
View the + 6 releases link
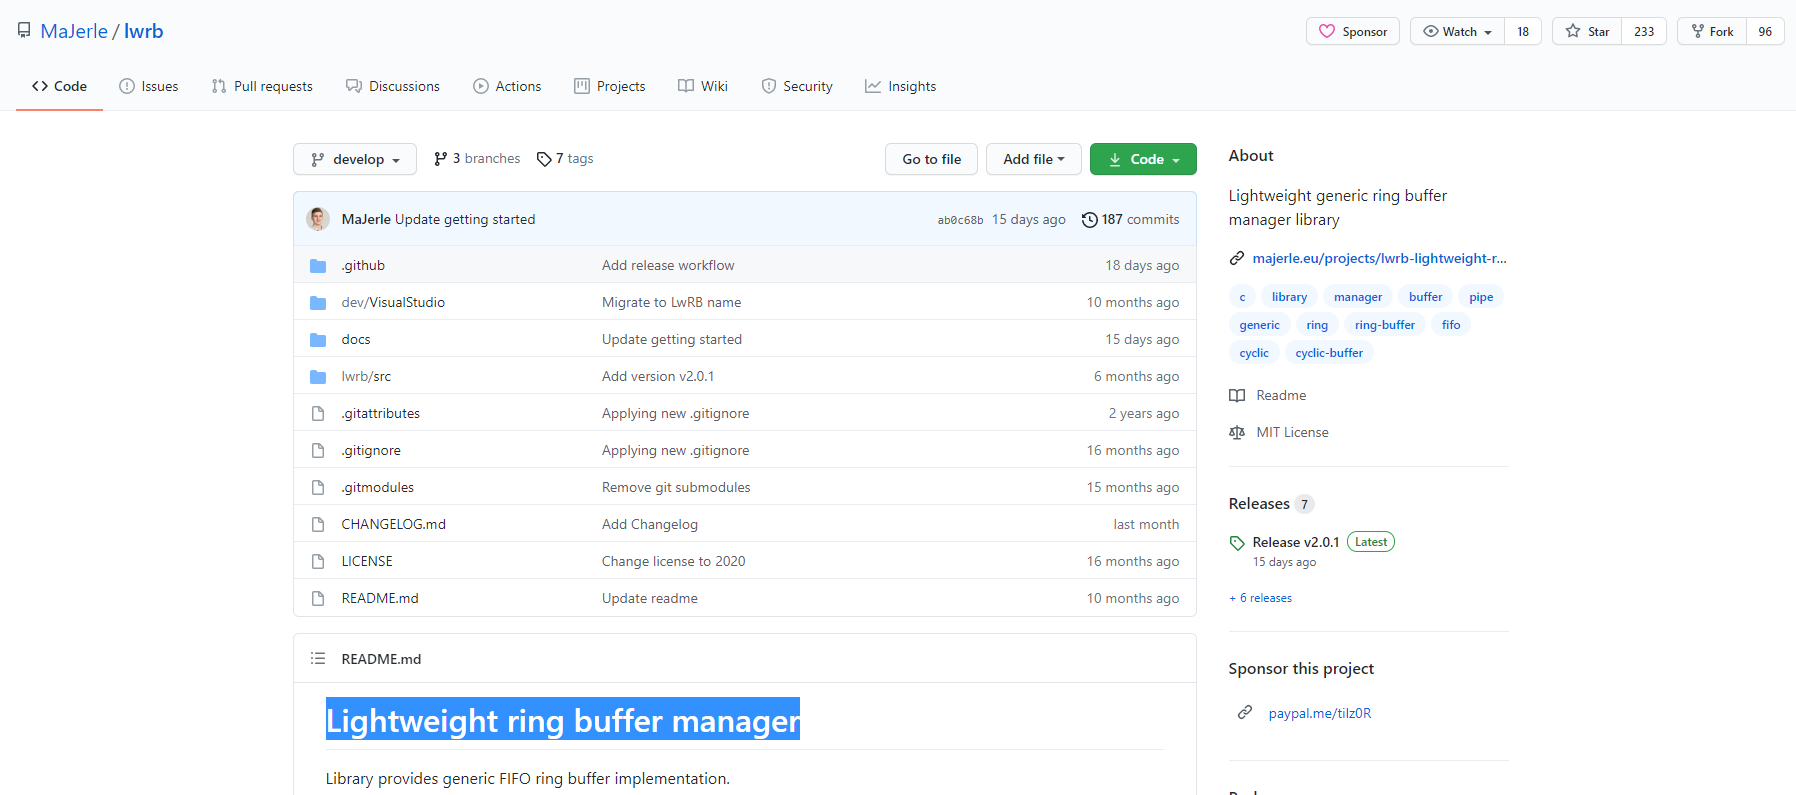coord(1260,598)
